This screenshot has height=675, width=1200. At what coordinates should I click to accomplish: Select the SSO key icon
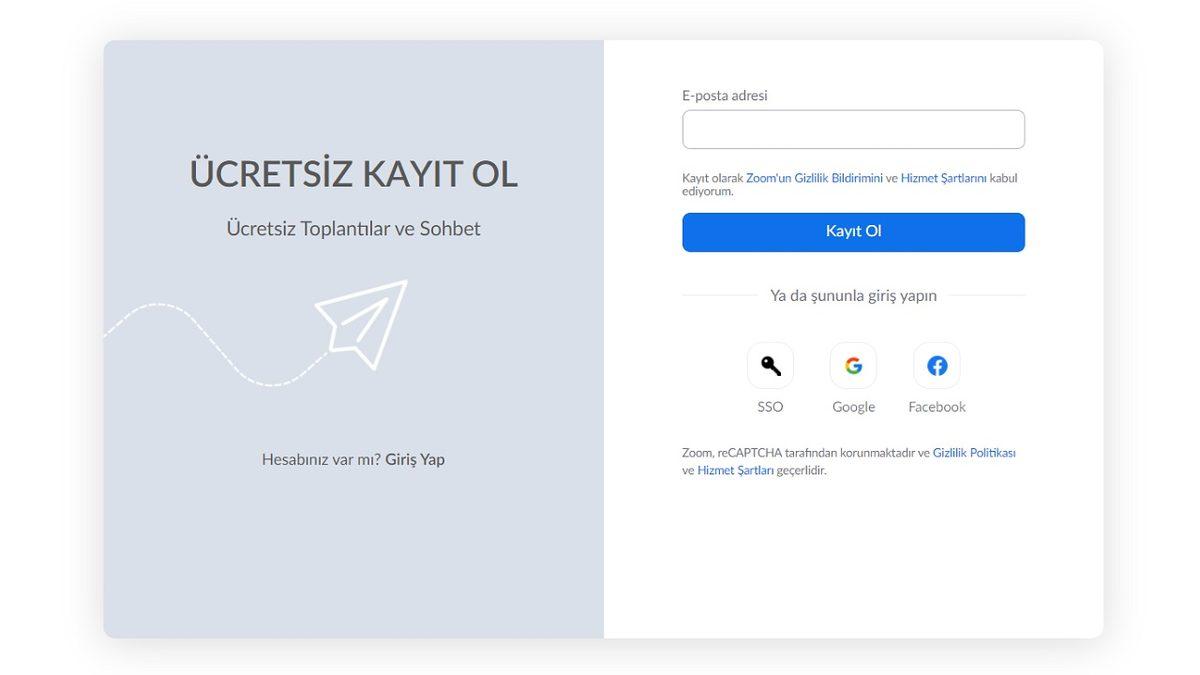click(770, 364)
